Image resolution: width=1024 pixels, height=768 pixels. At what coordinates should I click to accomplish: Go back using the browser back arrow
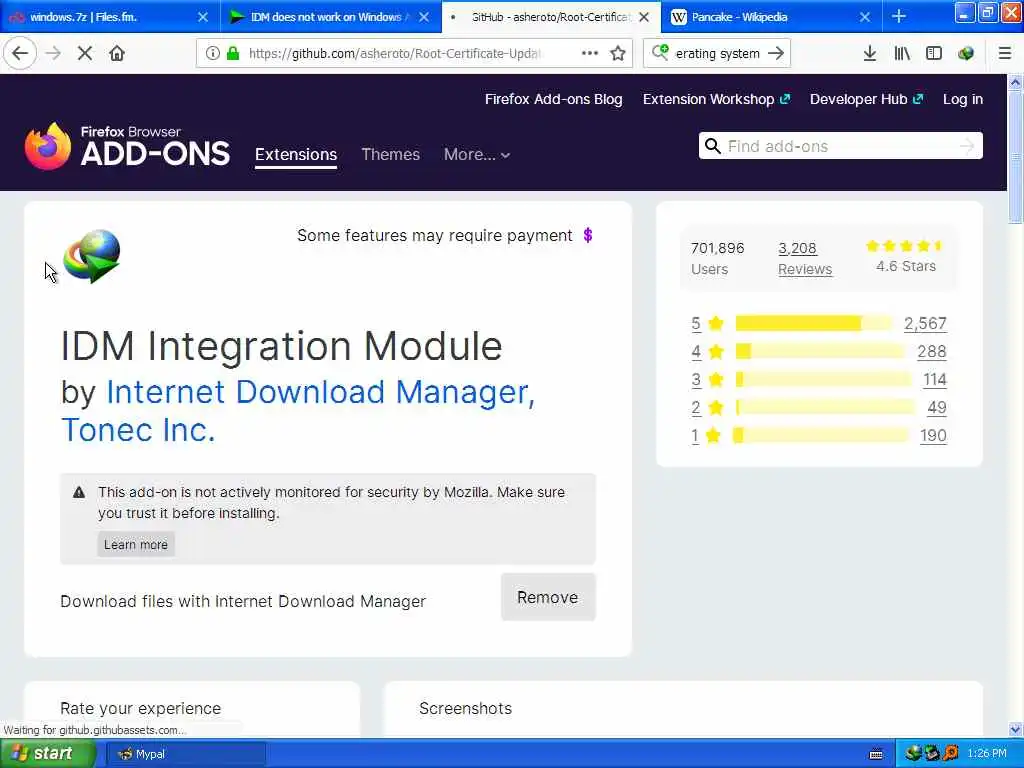(20, 54)
